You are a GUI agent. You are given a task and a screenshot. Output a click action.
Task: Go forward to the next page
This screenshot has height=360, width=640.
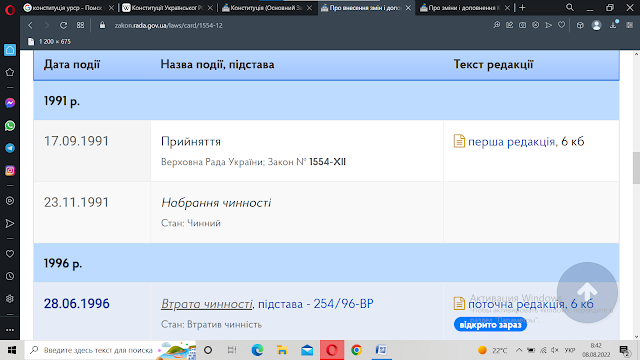coord(47,25)
